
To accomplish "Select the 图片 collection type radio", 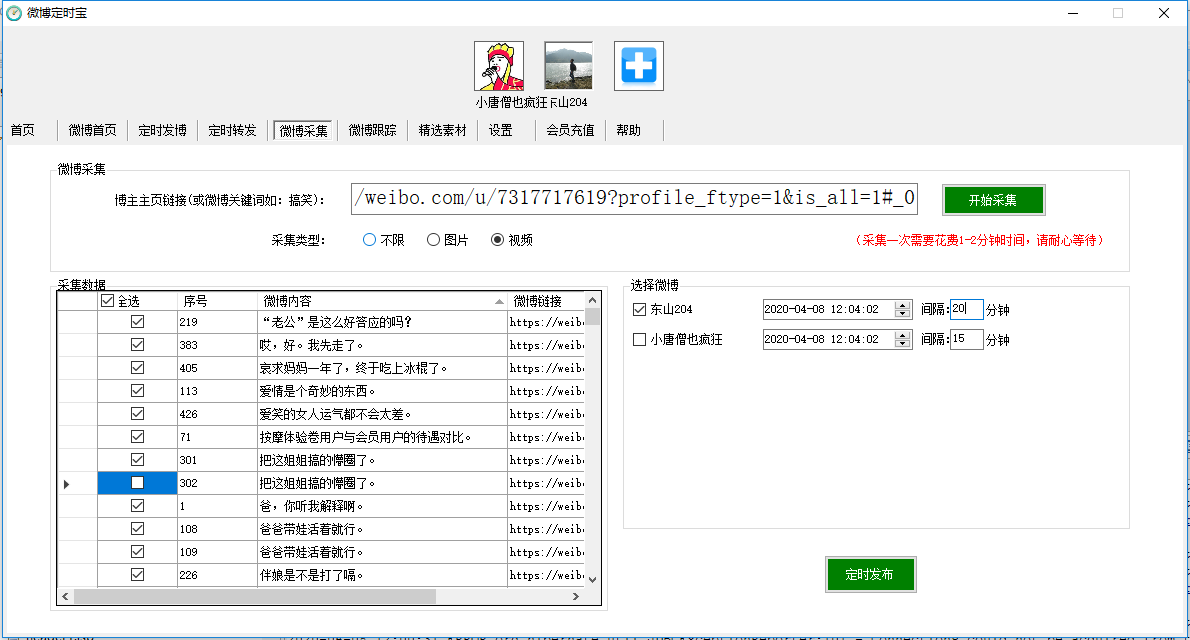I will click(433, 240).
